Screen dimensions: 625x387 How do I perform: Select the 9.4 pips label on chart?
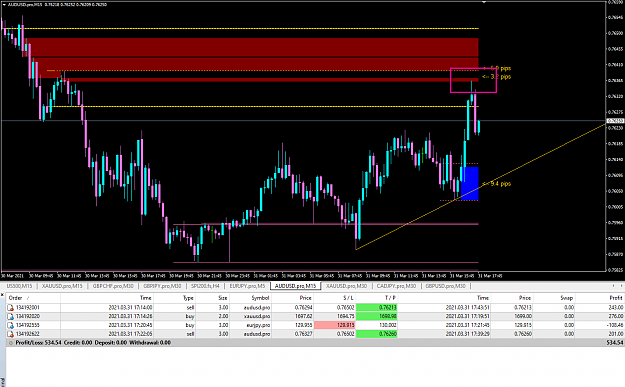pos(497,184)
